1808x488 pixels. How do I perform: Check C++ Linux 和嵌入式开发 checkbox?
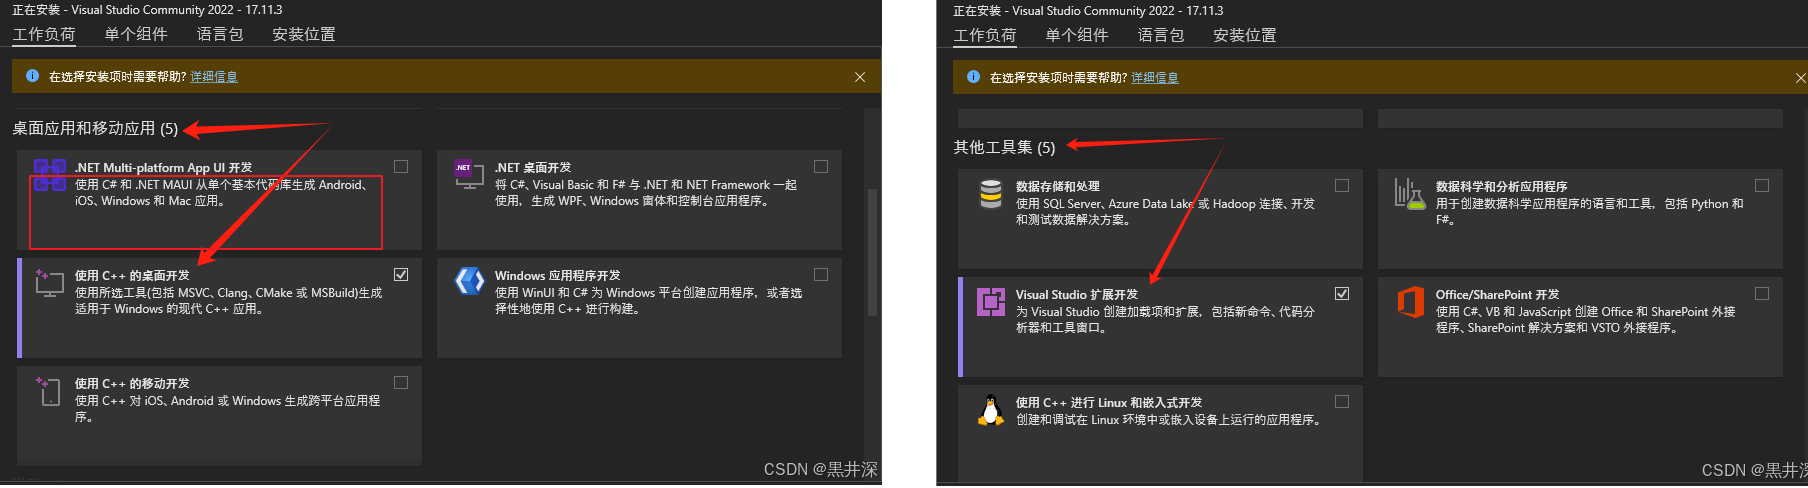1342,401
